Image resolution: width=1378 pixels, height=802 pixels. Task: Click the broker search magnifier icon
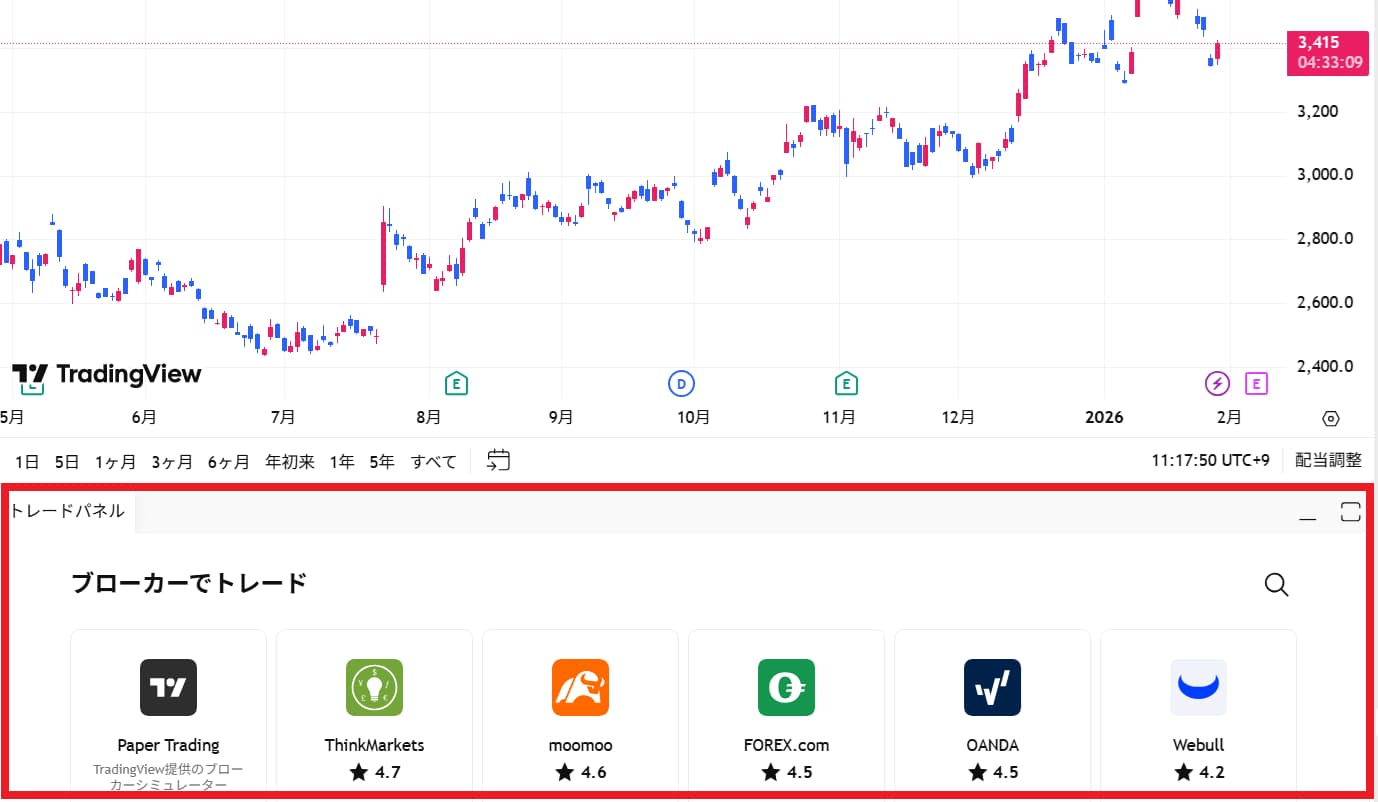pyautogui.click(x=1276, y=585)
